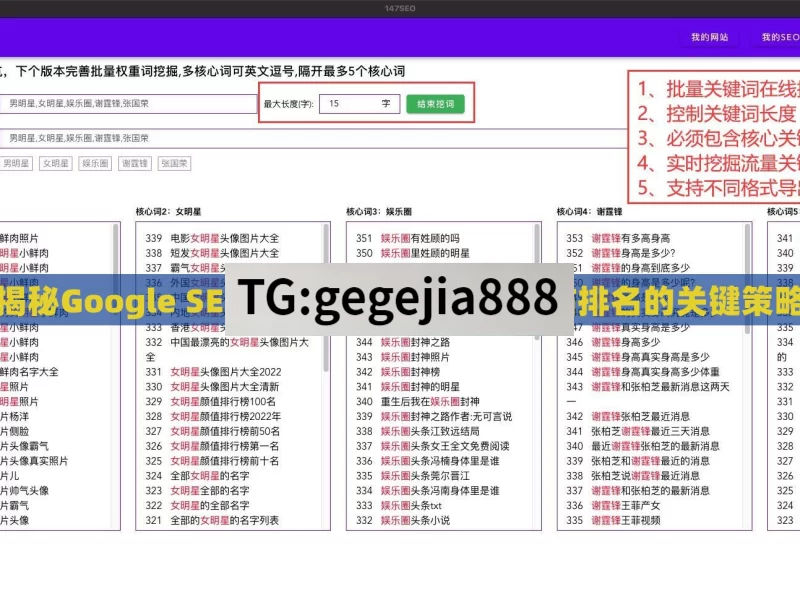Click the 核心词2: 女明星 heading
The height and width of the screenshot is (600, 800).
[168, 212]
